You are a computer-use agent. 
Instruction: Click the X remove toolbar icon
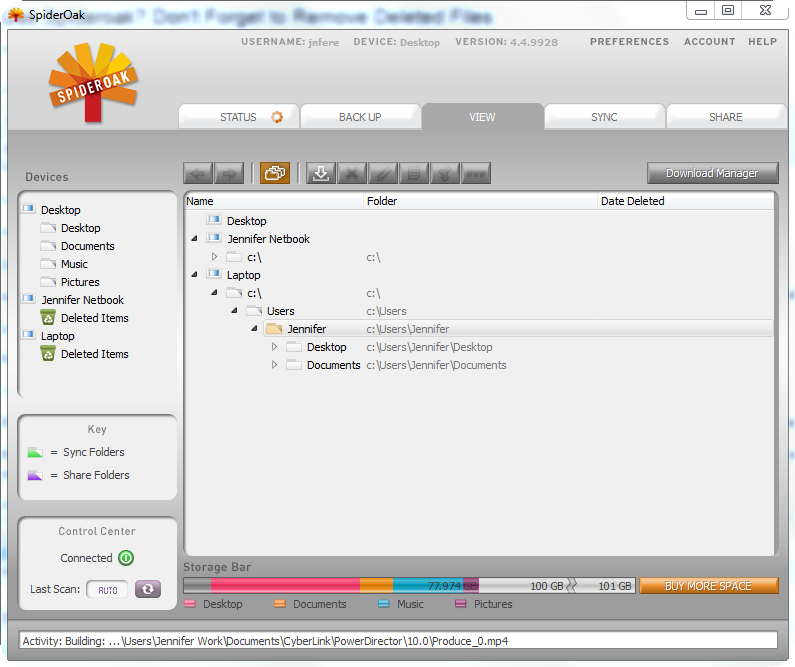point(352,173)
